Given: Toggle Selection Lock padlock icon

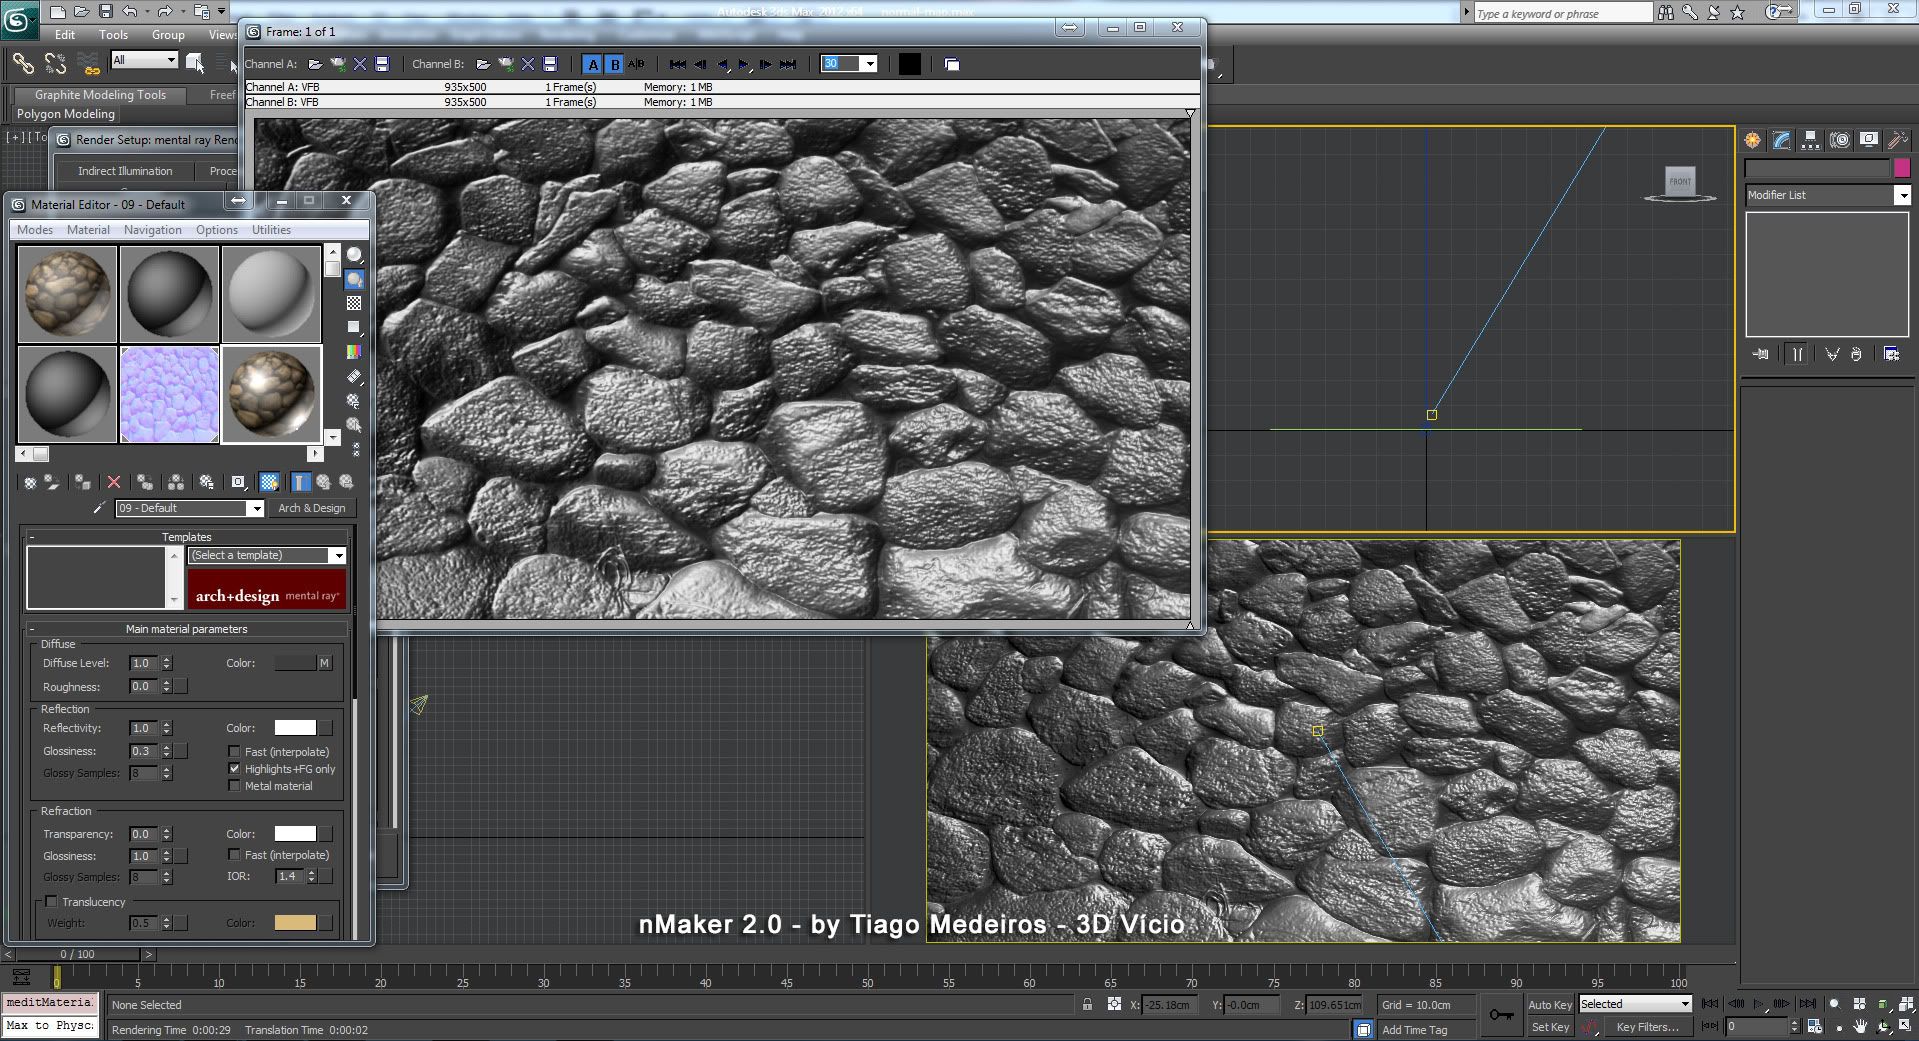Looking at the screenshot, I should point(1087,1004).
